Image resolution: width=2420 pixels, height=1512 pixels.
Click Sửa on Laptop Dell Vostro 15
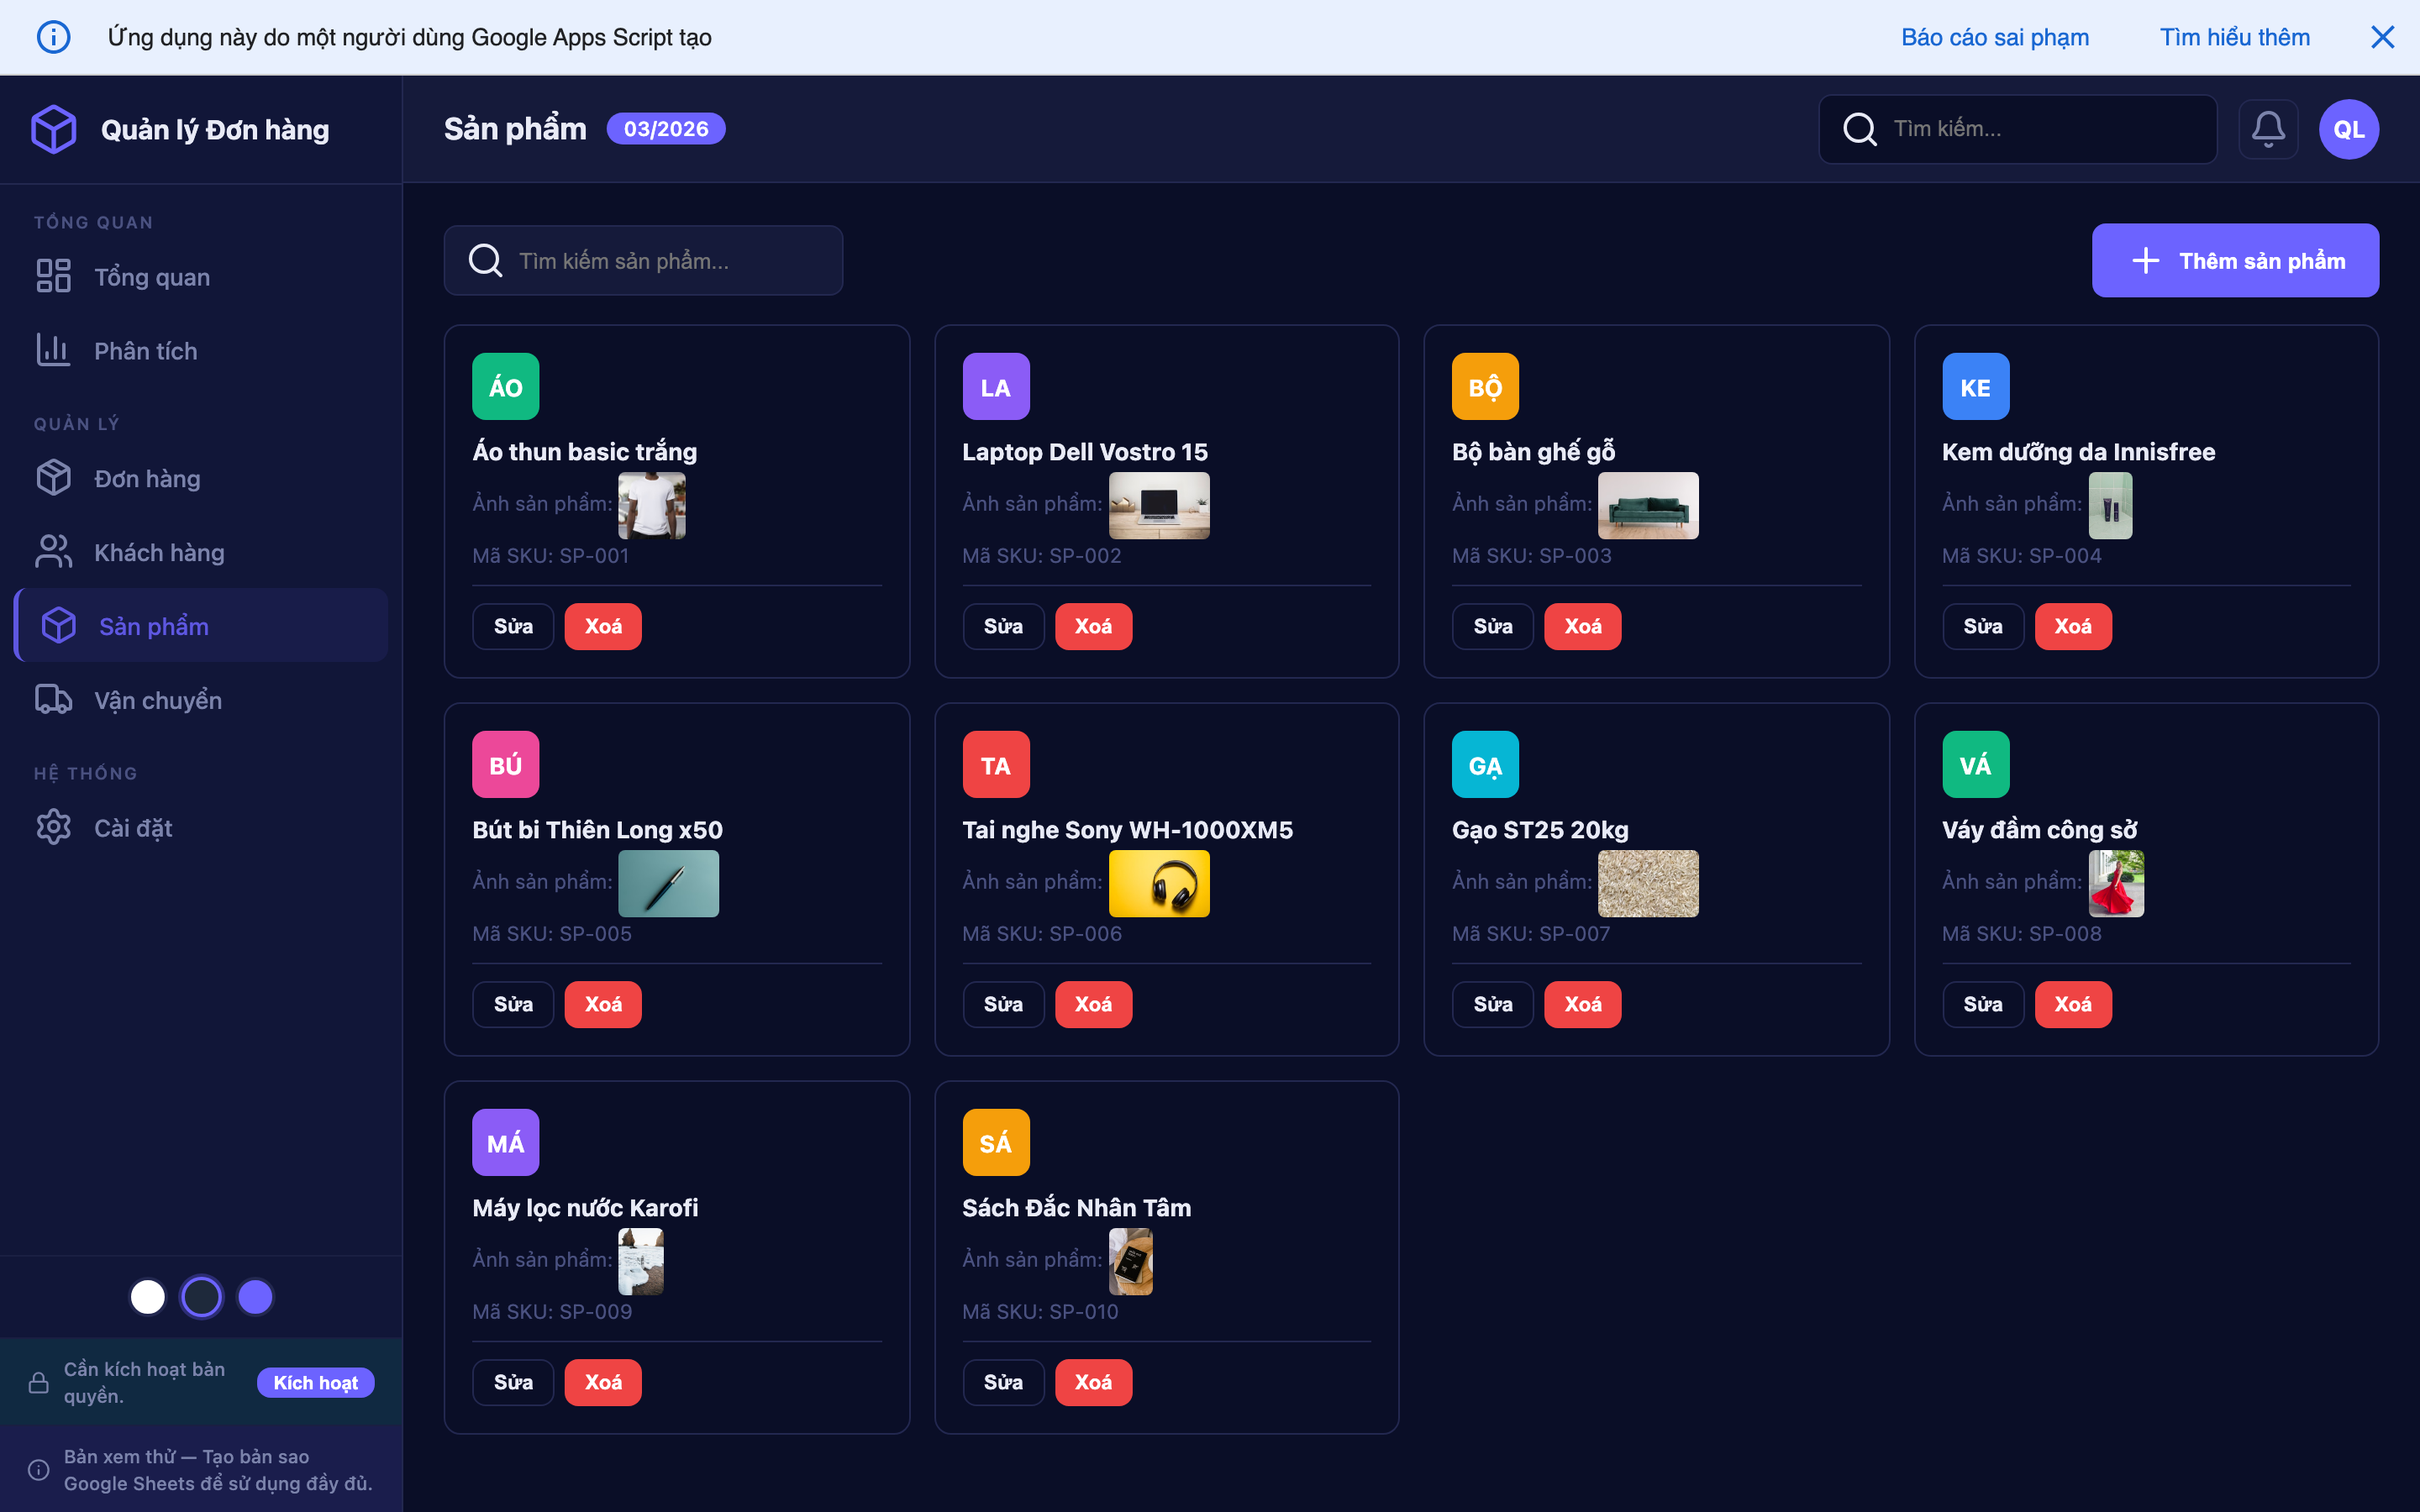click(x=1003, y=625)
